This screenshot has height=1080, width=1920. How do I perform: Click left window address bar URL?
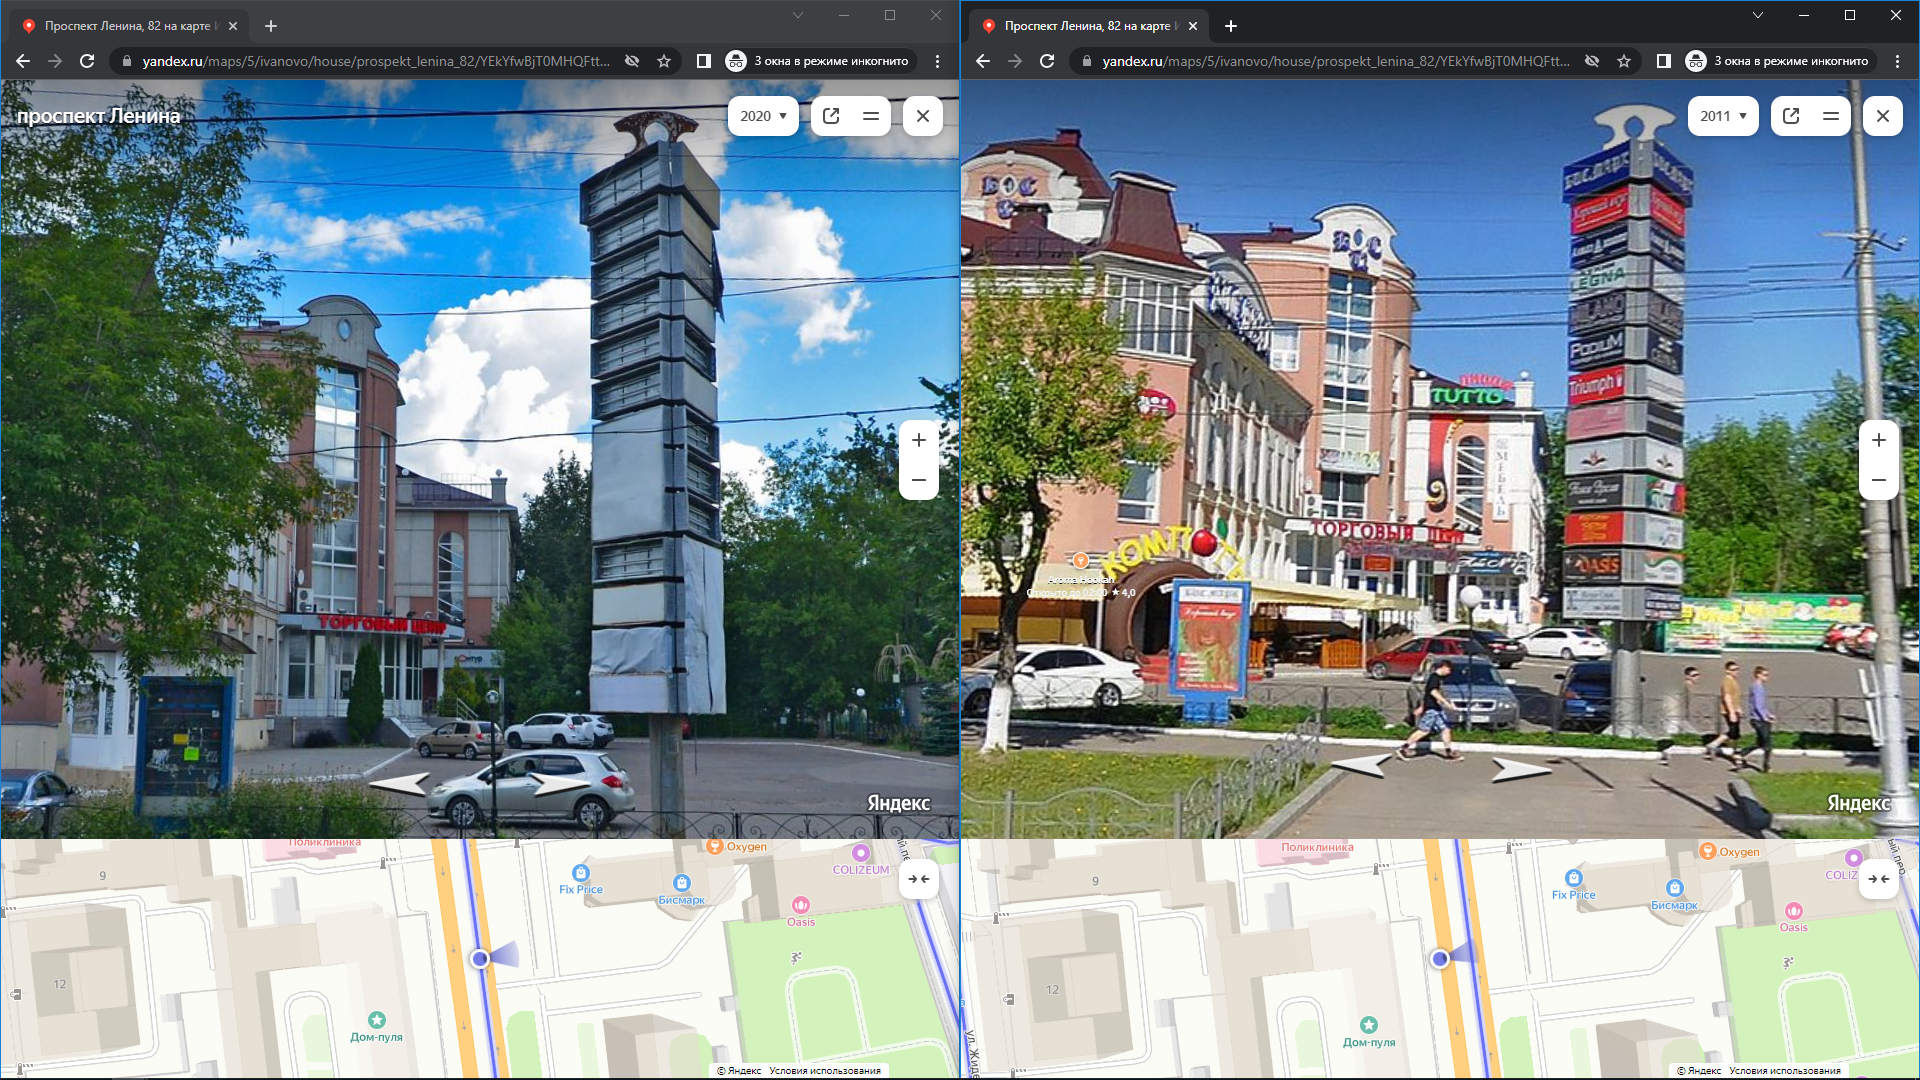click(x=376, y=61)
